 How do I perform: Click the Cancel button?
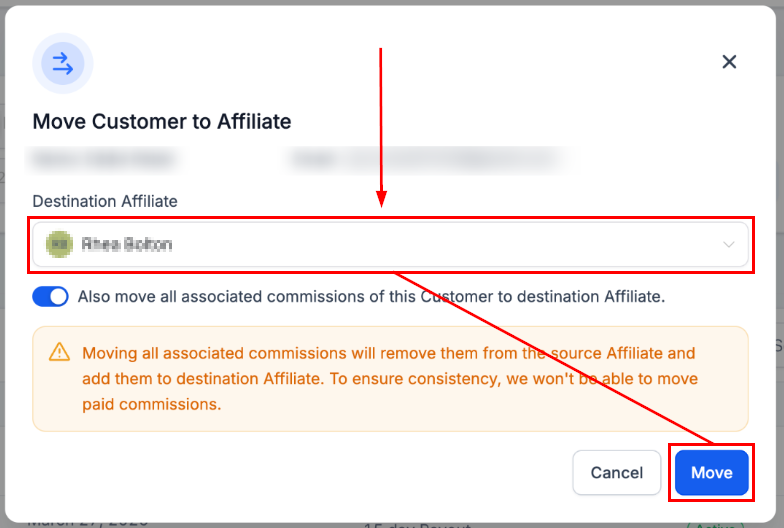[x=616, y=473]
